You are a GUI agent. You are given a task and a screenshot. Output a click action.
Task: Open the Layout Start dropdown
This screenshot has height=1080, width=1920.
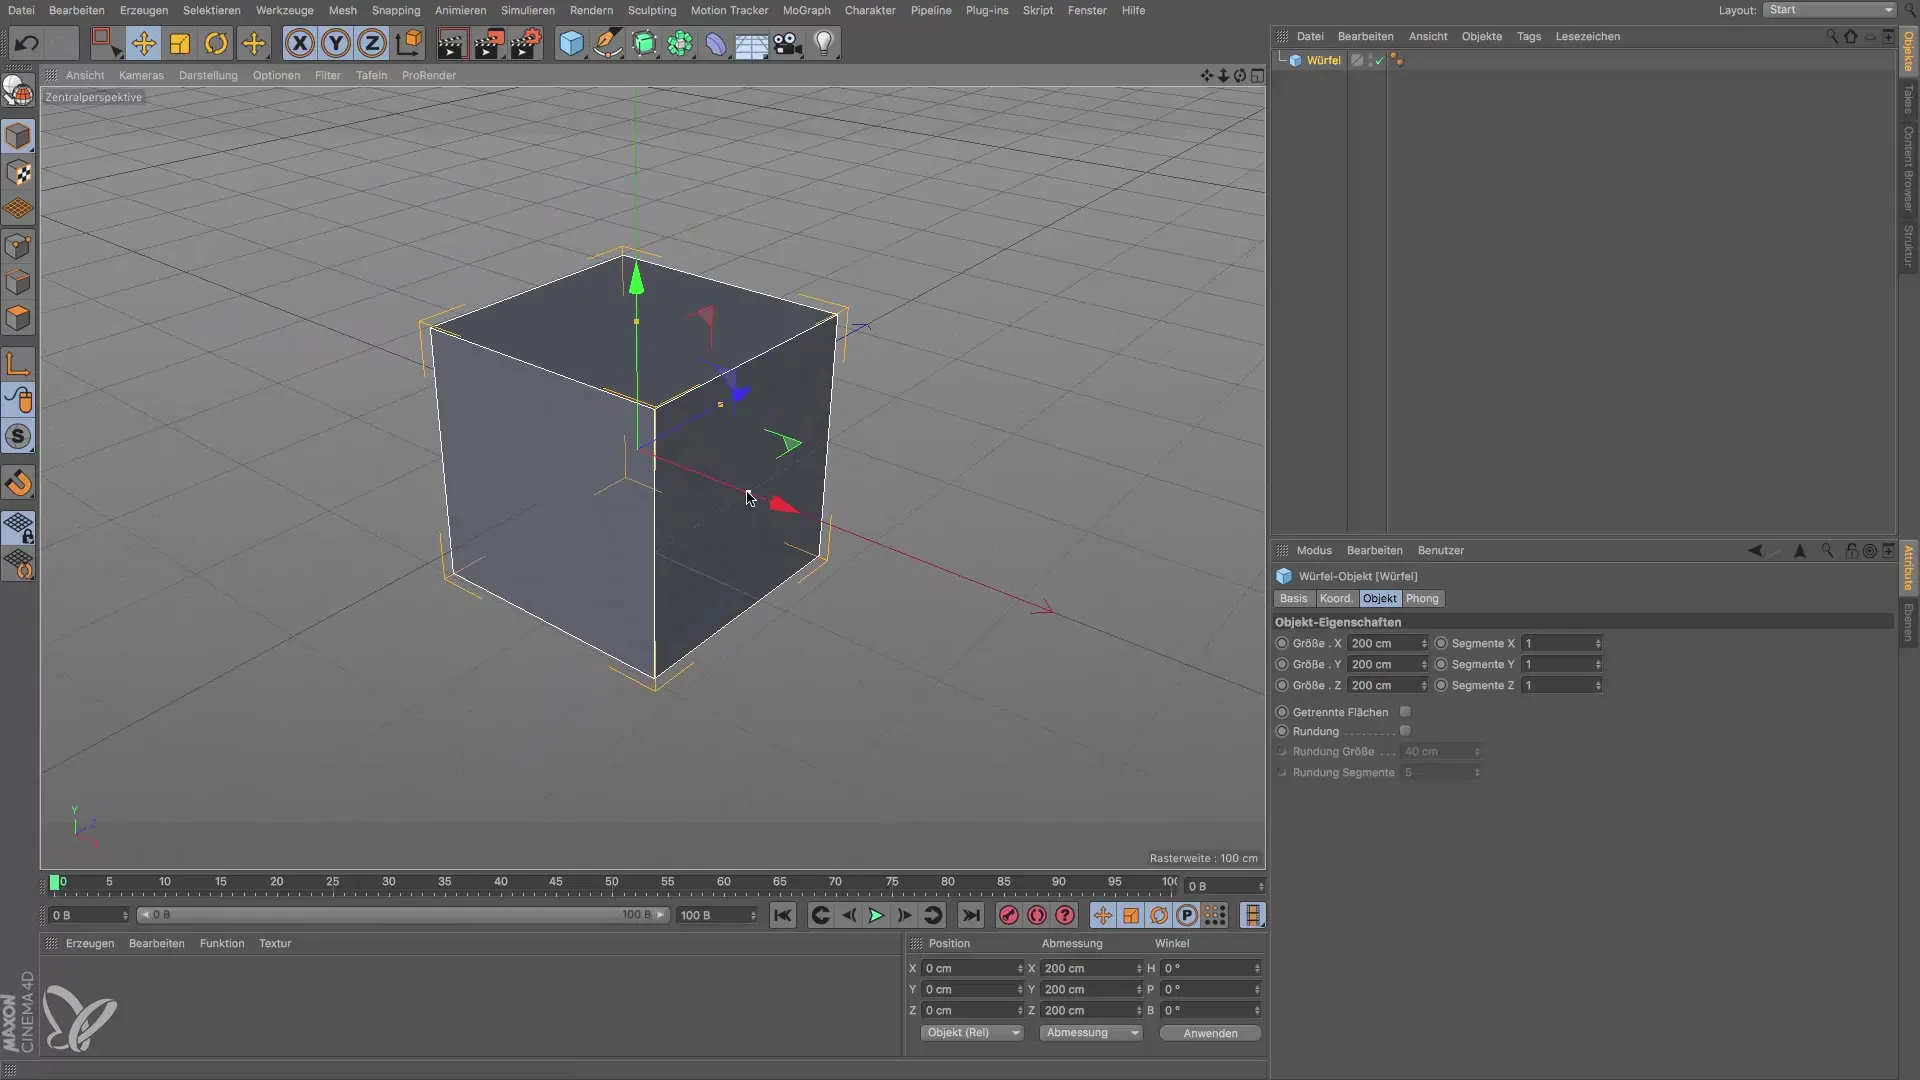[x=1829, y=10]
